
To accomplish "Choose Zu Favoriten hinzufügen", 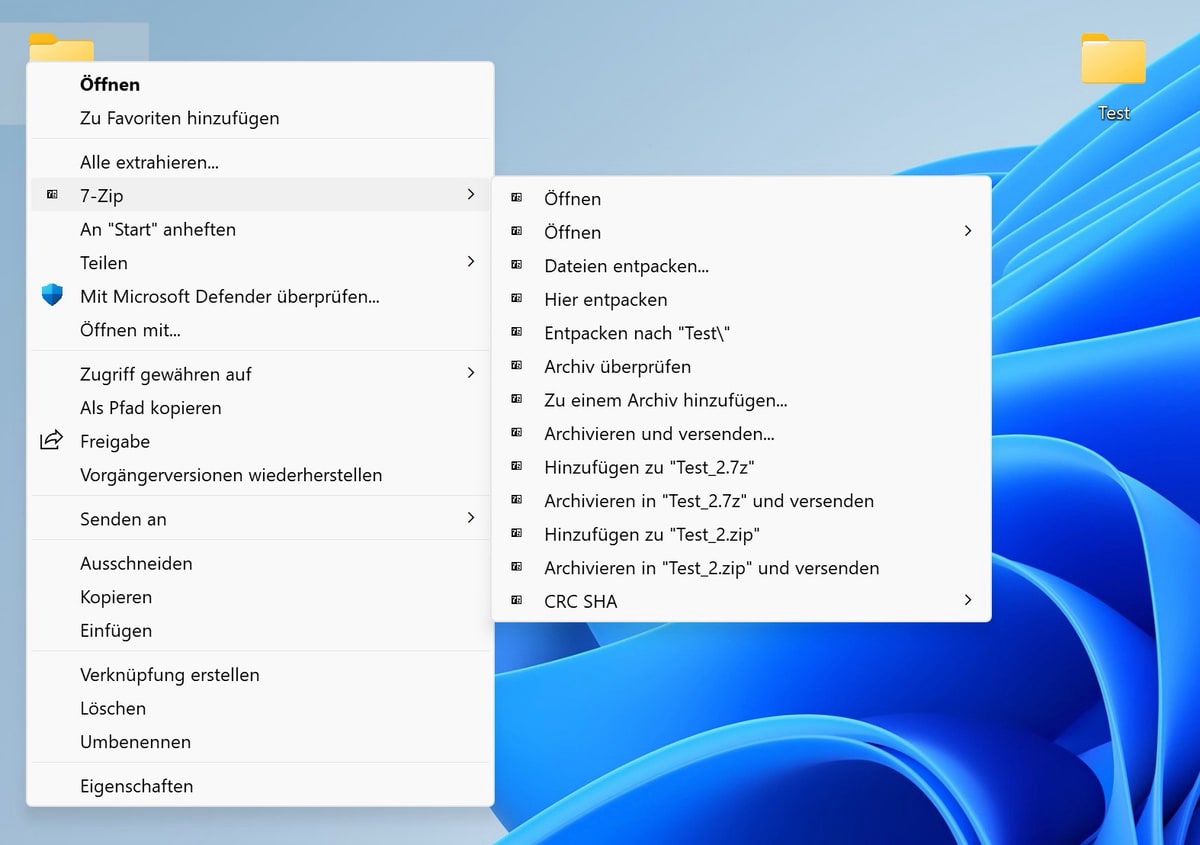I will click(x=179, y=118).
